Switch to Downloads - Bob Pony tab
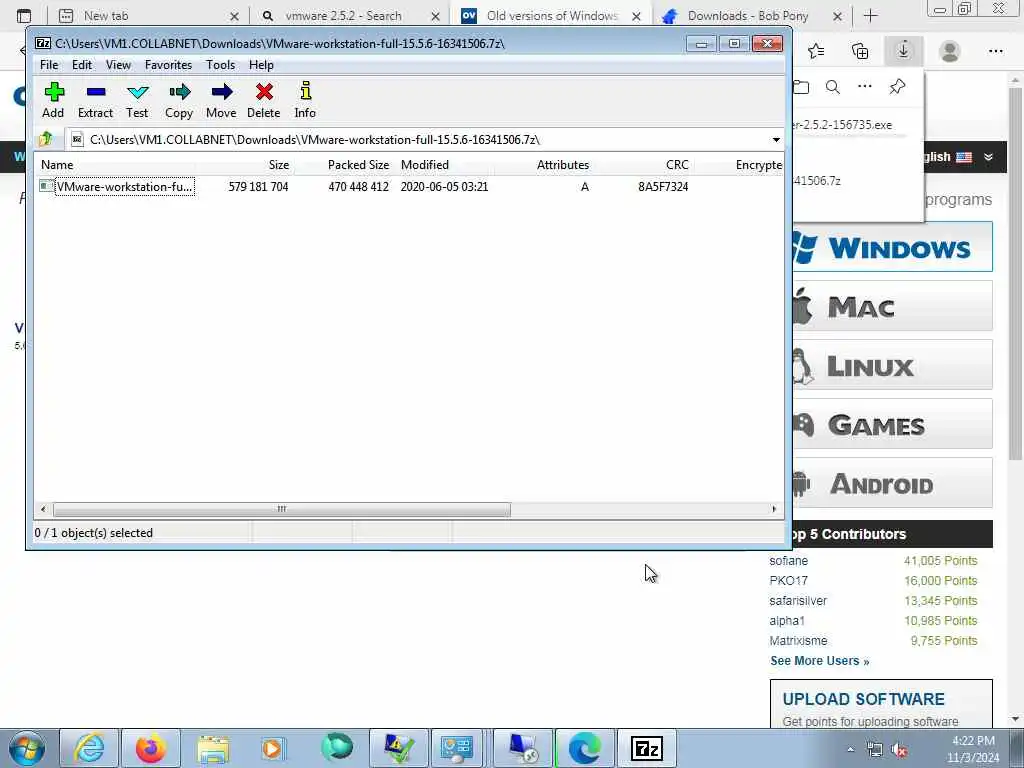 753,16
